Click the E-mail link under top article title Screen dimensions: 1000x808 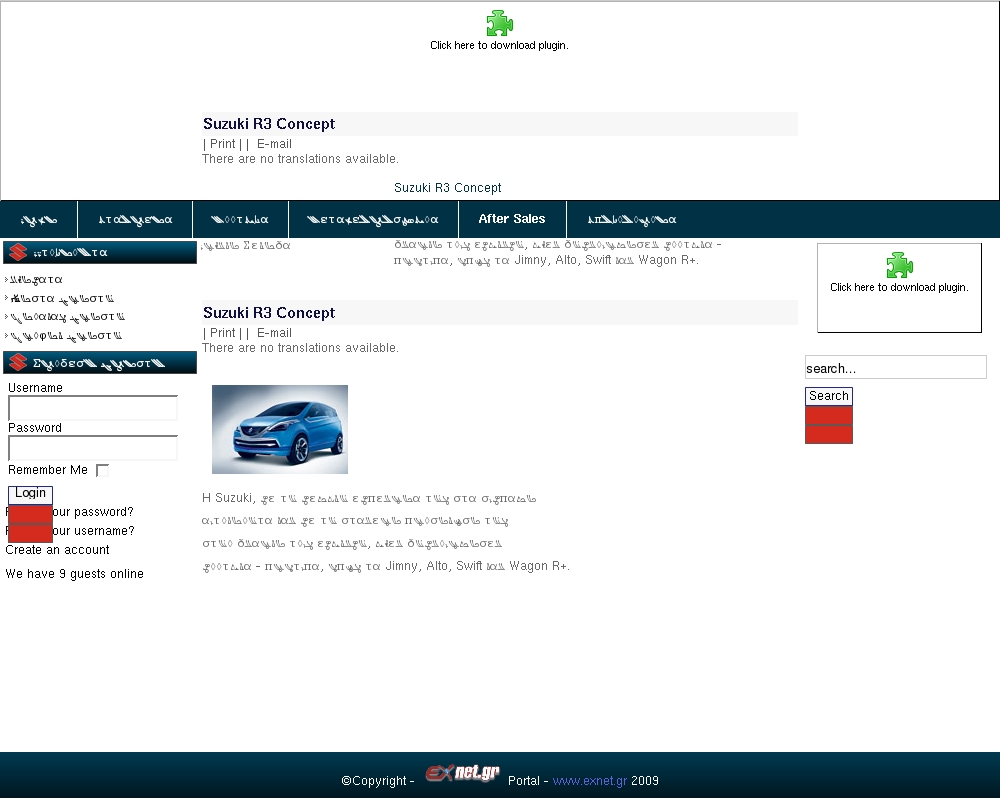tap(274, 144)
